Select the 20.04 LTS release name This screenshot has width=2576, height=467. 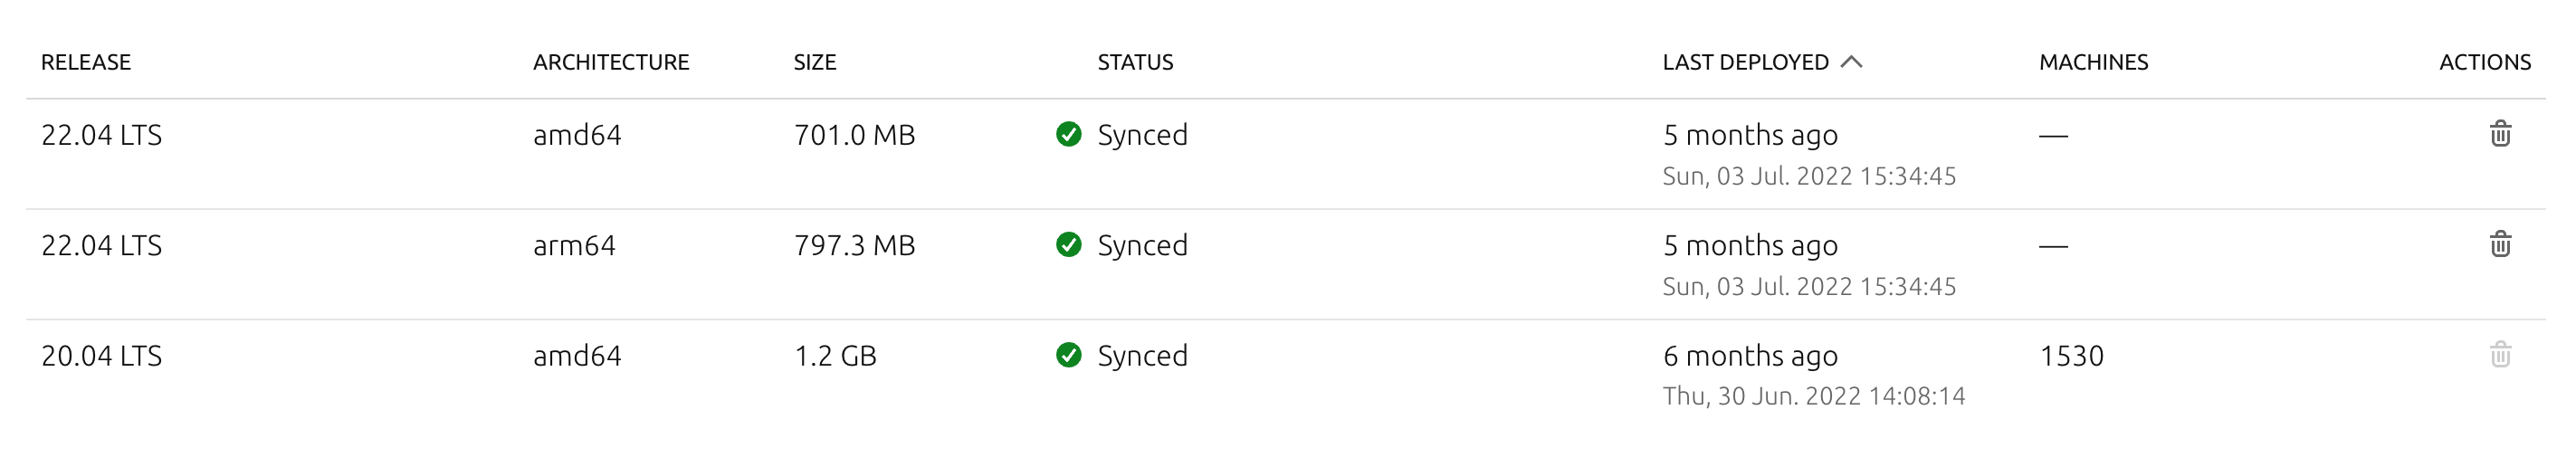pos(101,356)
